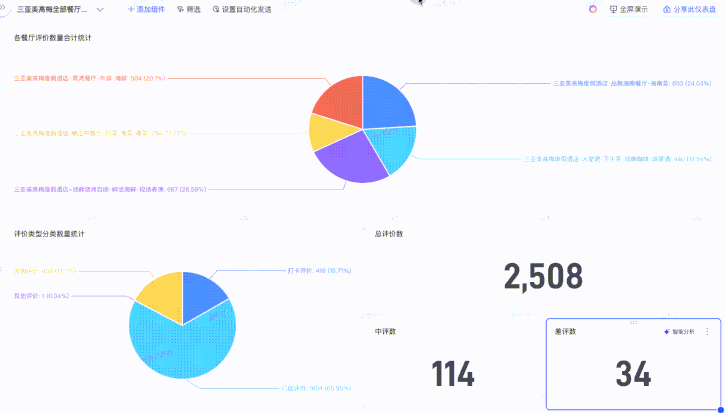This screenshot has height=413, width=725.
Task: Click the 差评数 card title
Action: tap(565, 332)
